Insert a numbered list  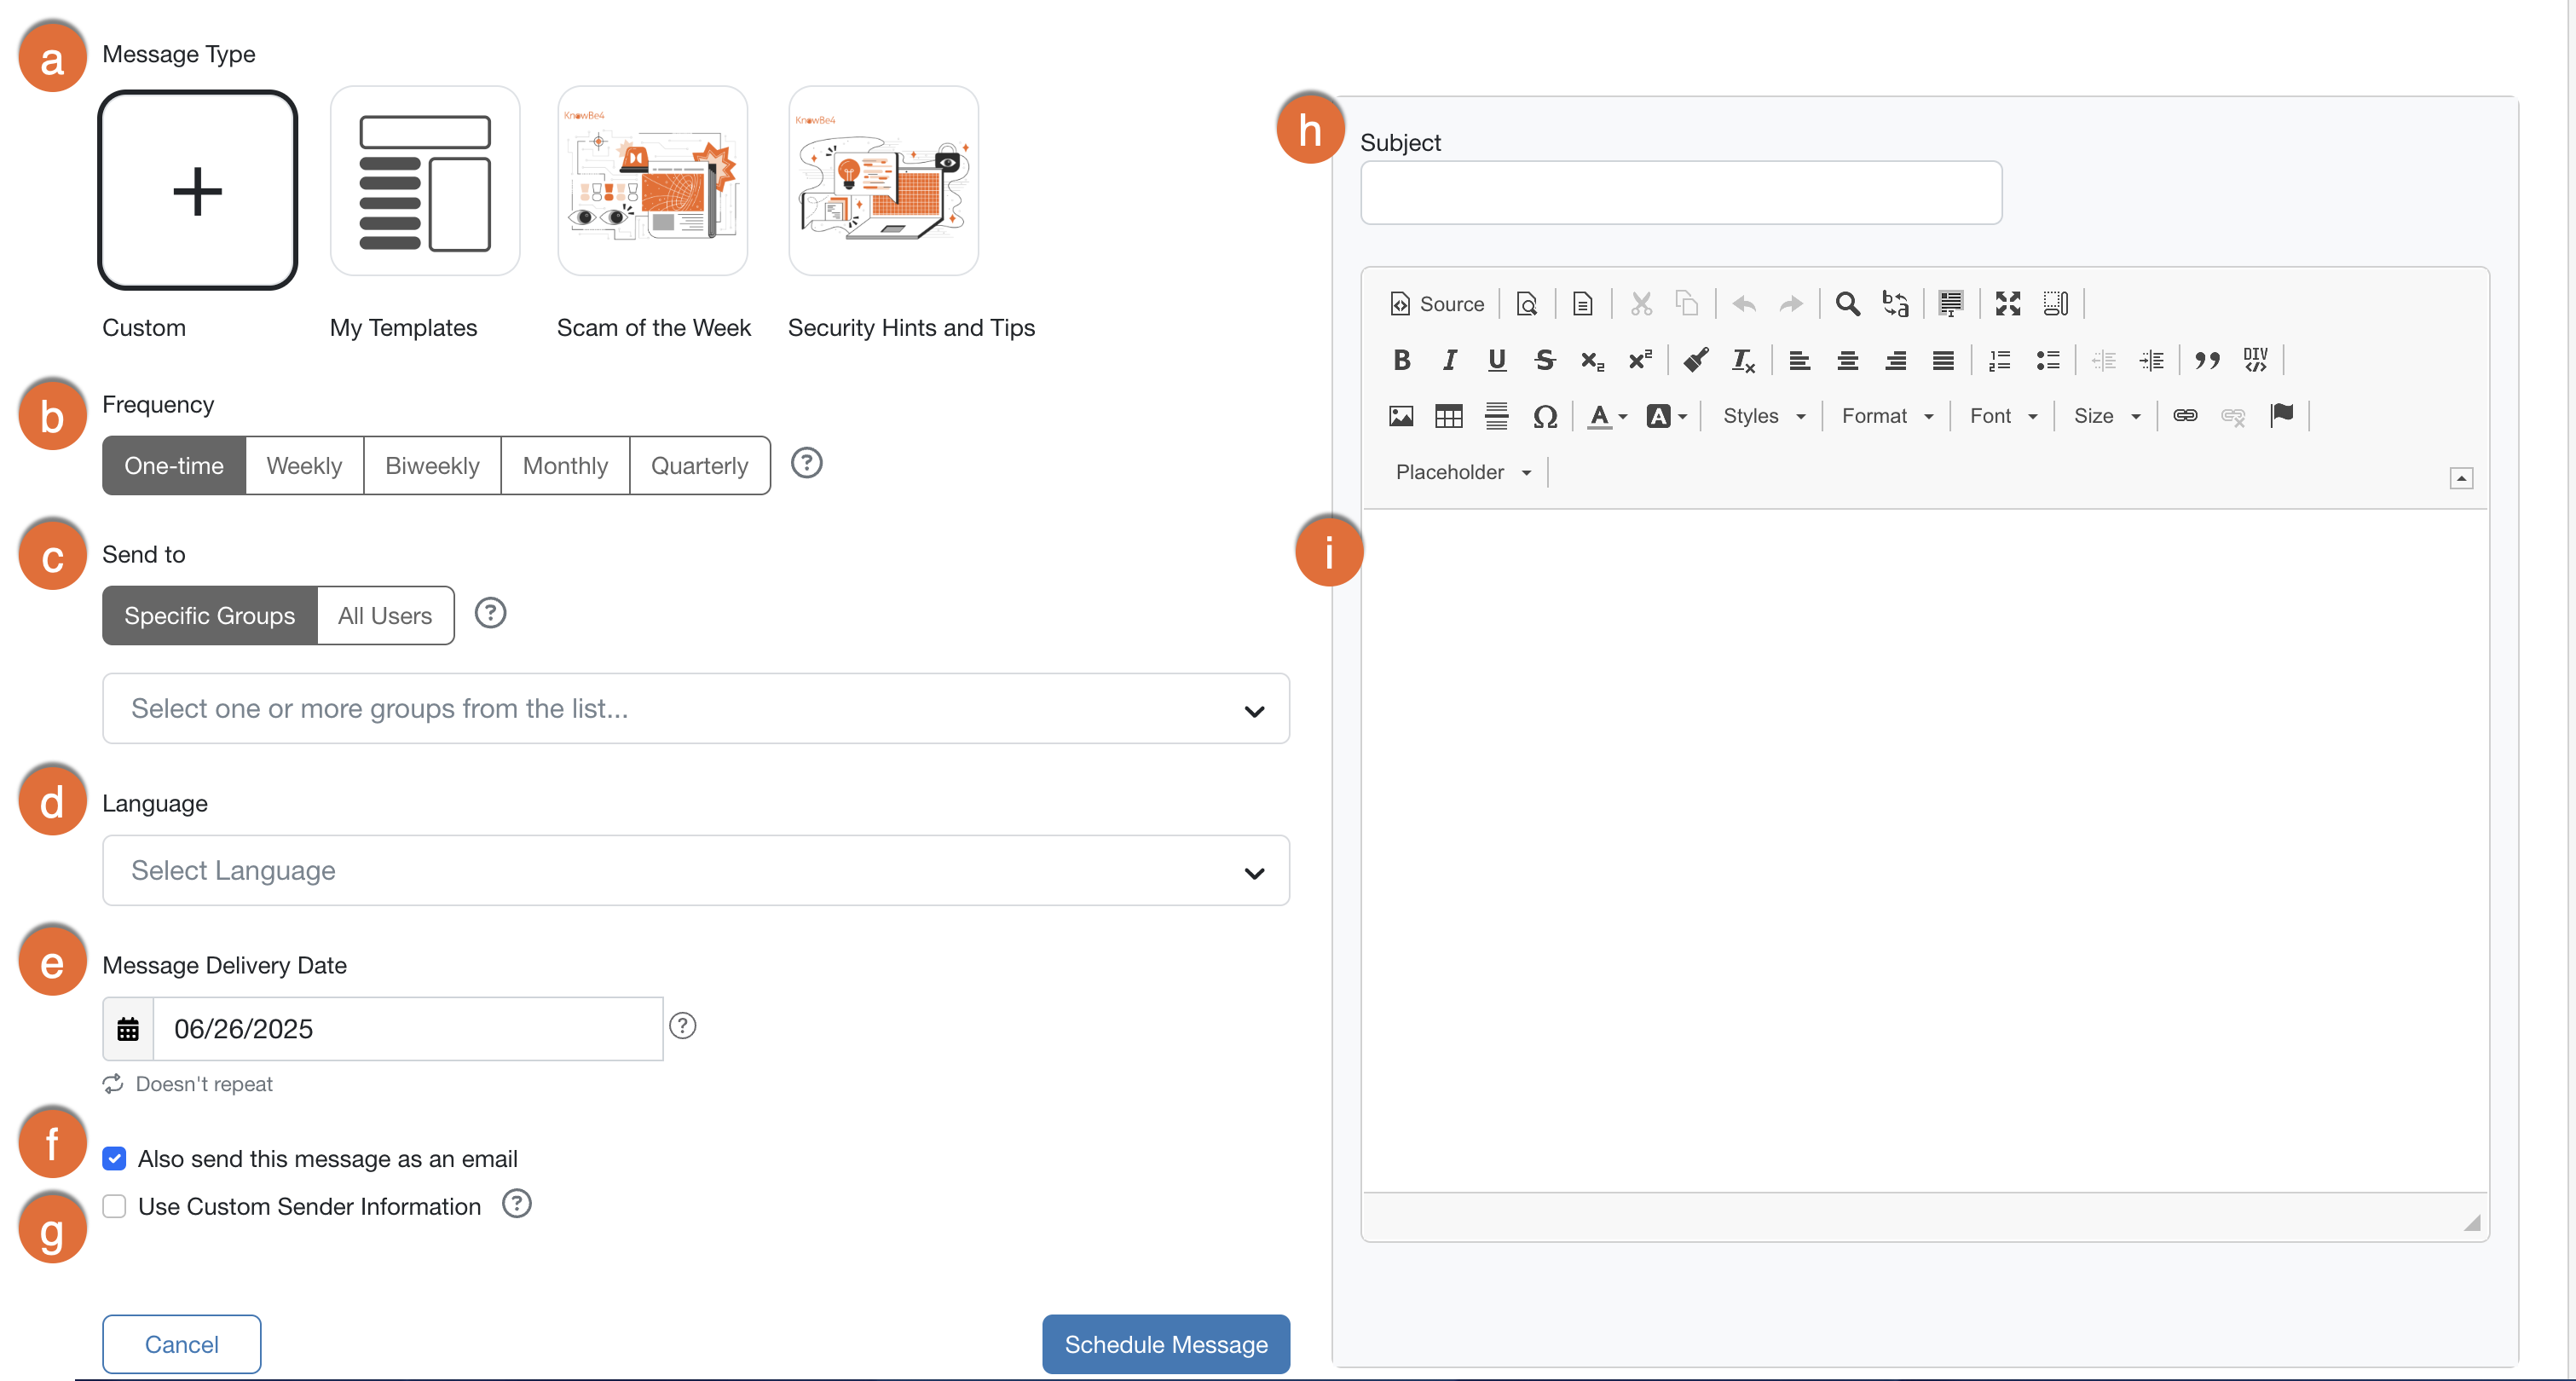1998,360
